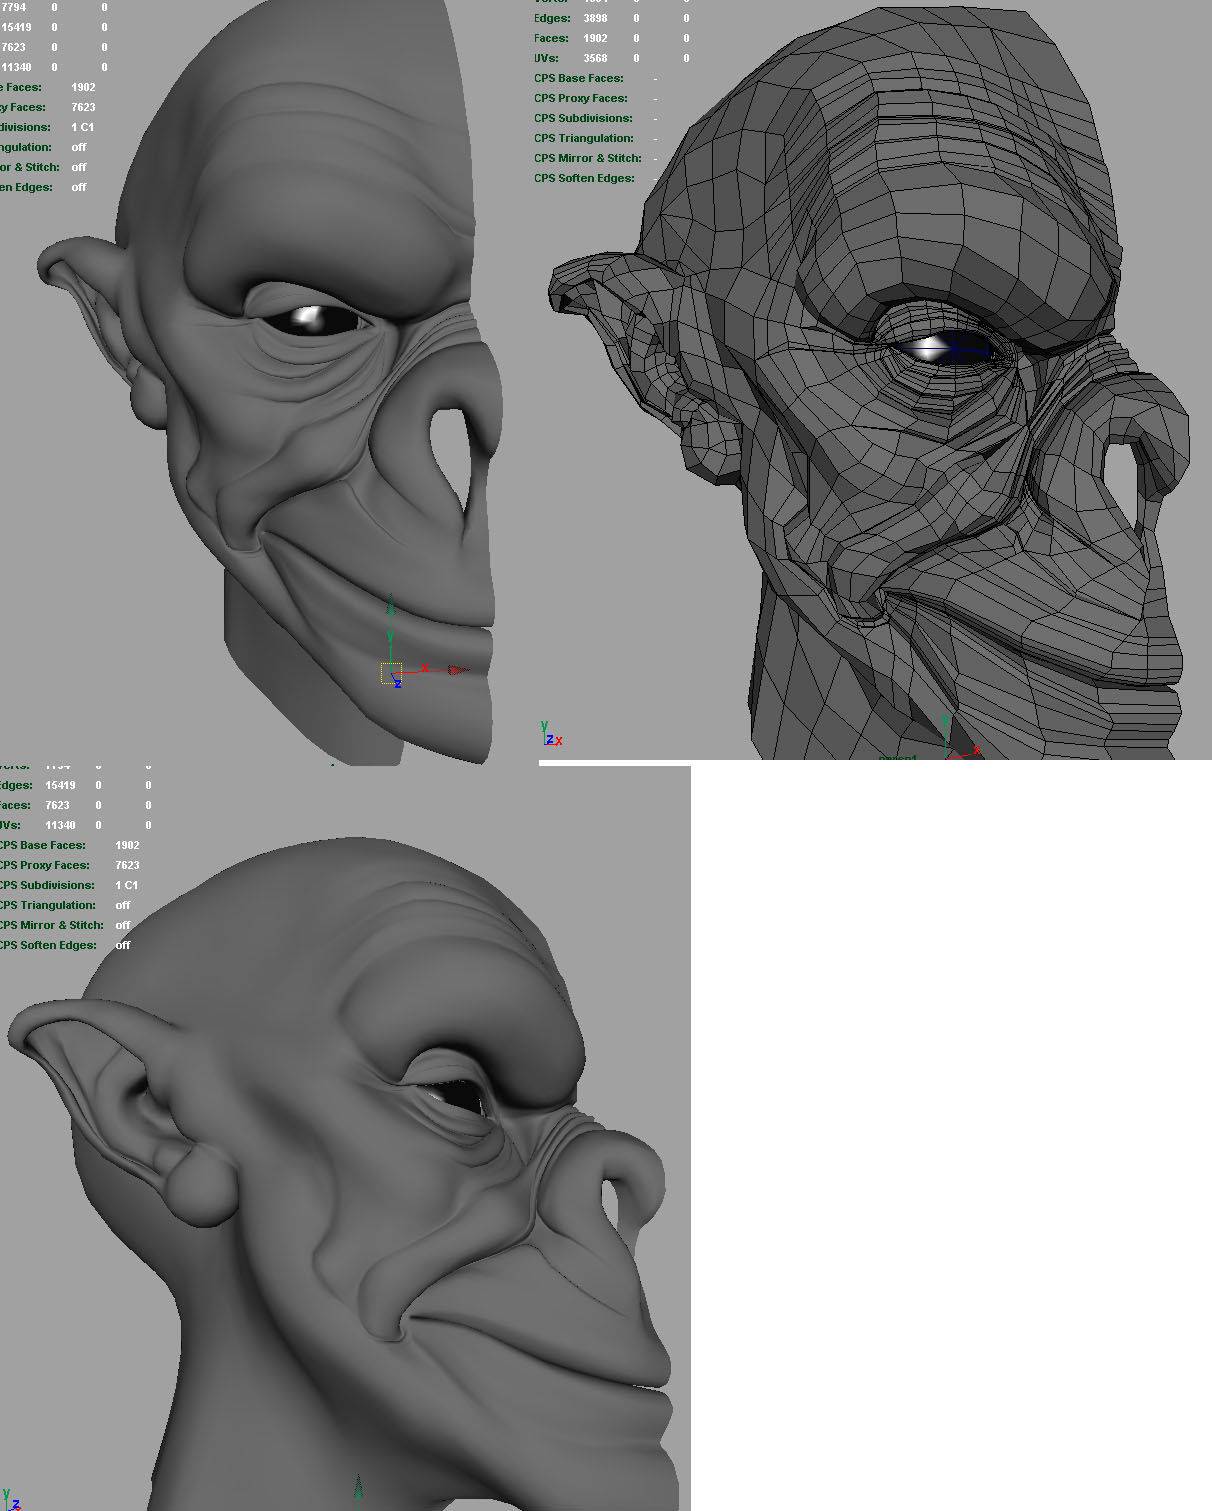Click the CPS Subdivisions label in the wireframe viewport
The width and height of the screenshot is (1212, 1511).
583,118
